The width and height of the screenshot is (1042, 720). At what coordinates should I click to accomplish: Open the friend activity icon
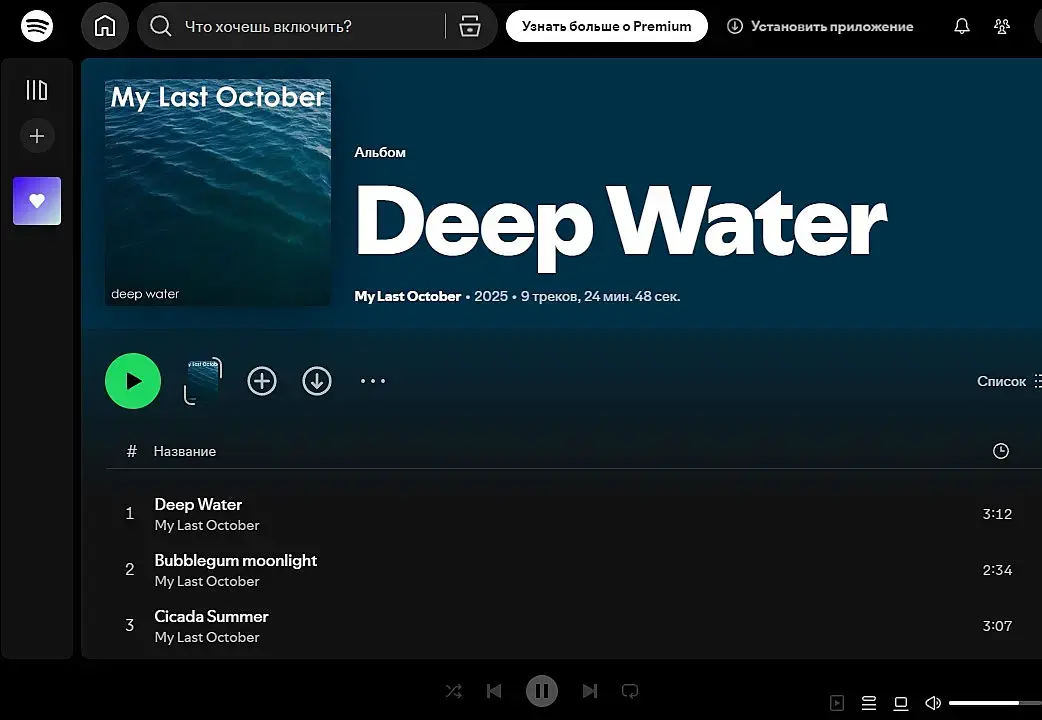click(1001, 27)
